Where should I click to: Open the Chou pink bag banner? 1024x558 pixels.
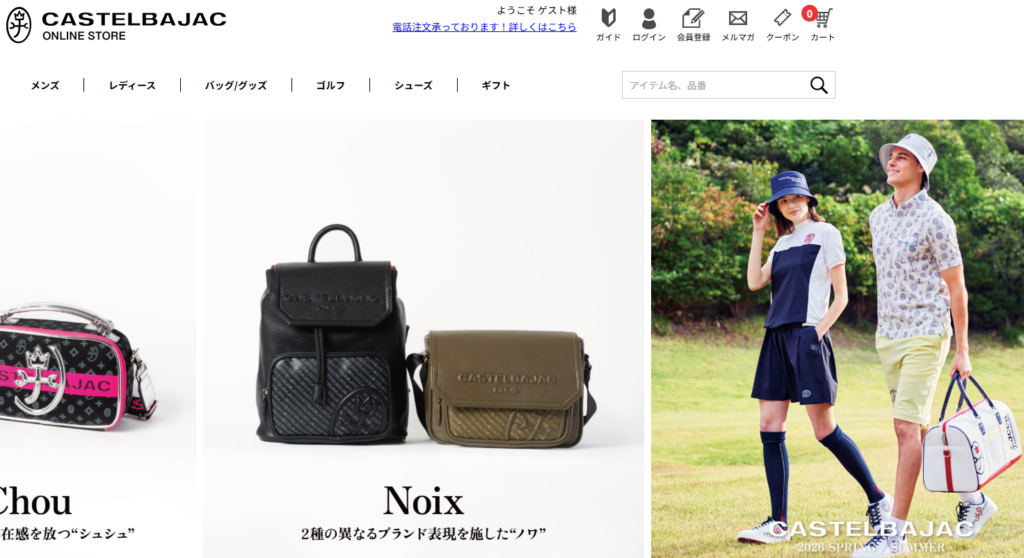point(98,338)
